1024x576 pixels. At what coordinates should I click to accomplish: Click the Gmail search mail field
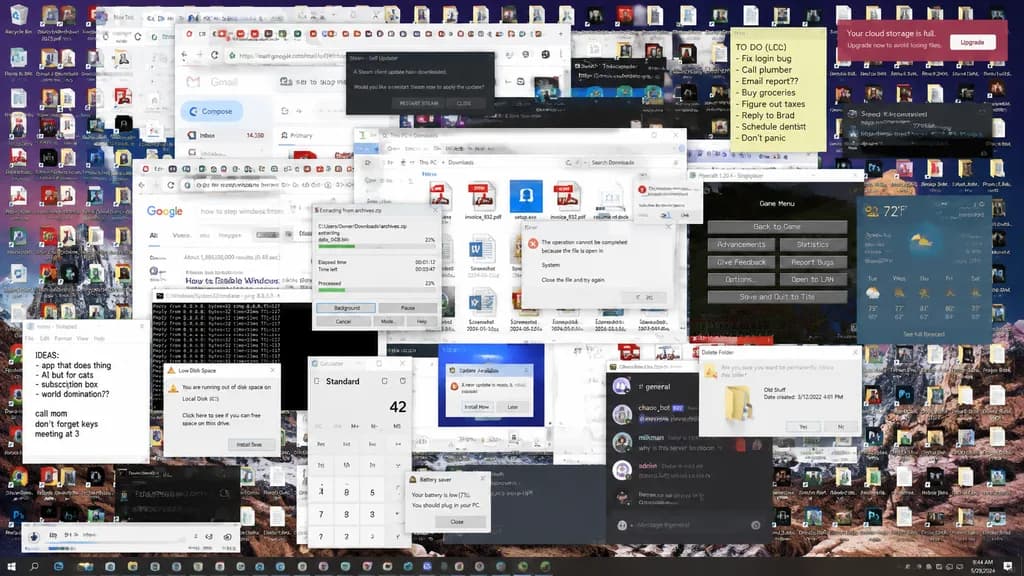click(312, 82)
